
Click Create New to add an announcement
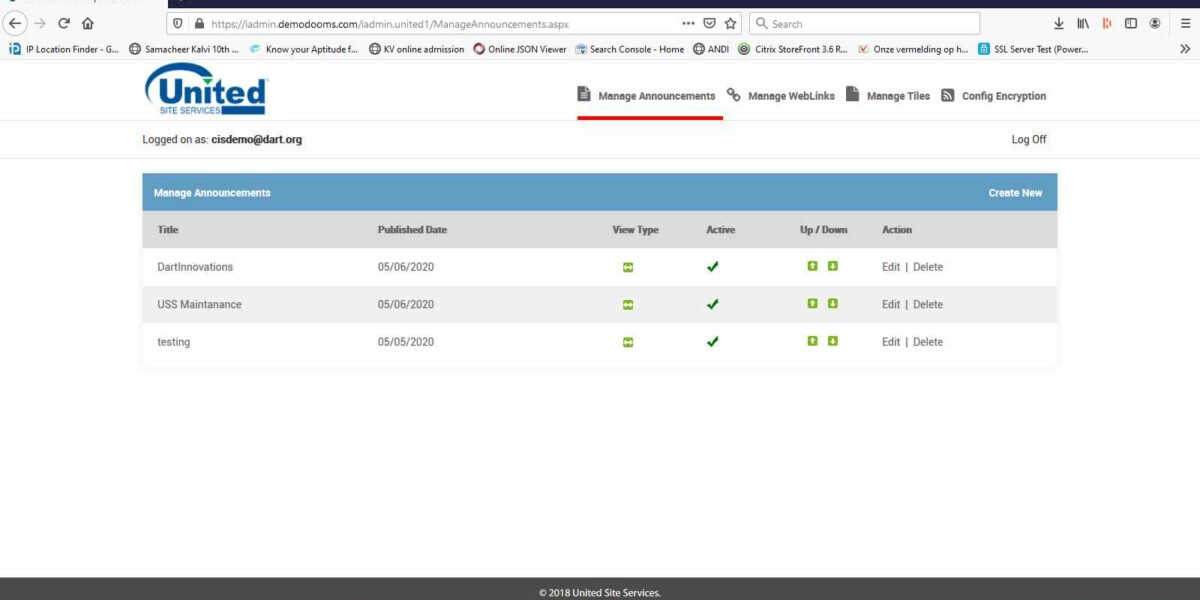tap(1015, 192)
